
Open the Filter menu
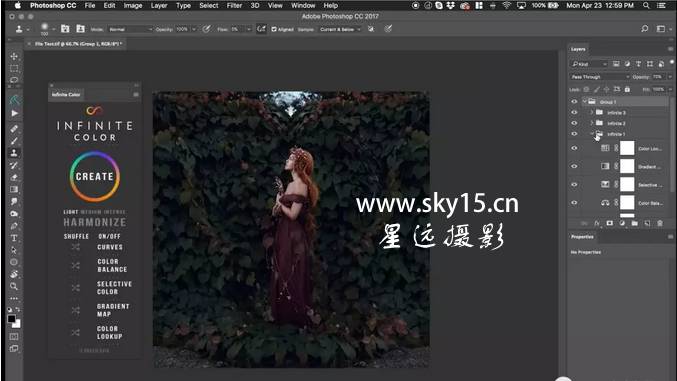coord(234,6)
